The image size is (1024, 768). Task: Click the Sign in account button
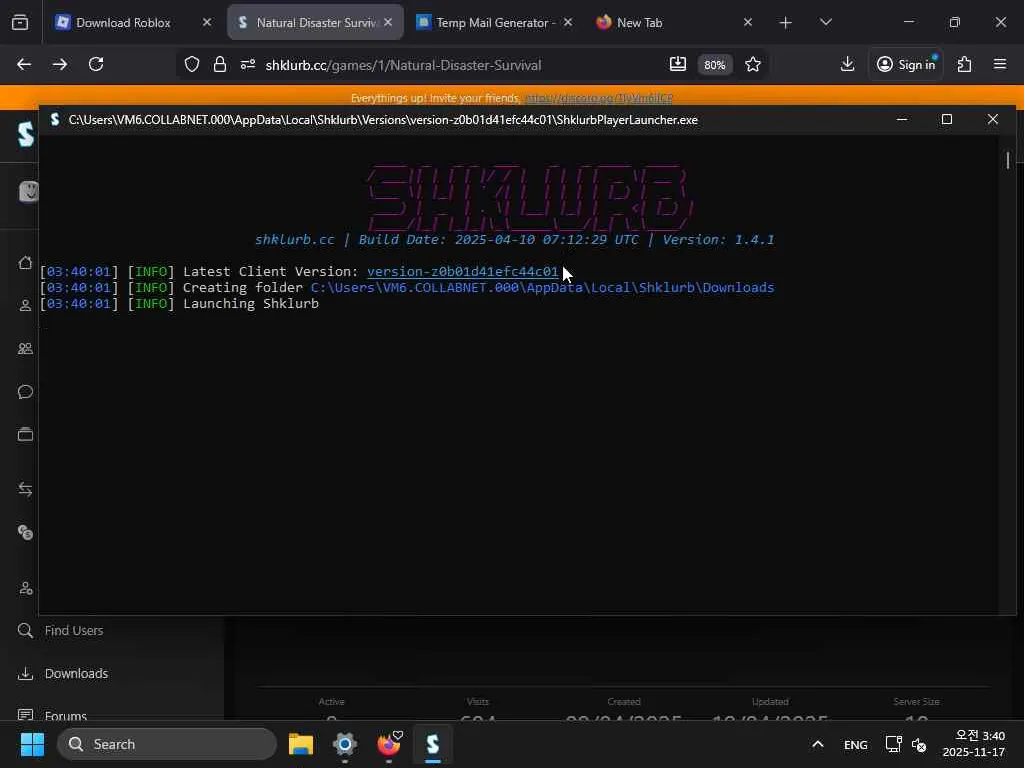coord(906,65)
